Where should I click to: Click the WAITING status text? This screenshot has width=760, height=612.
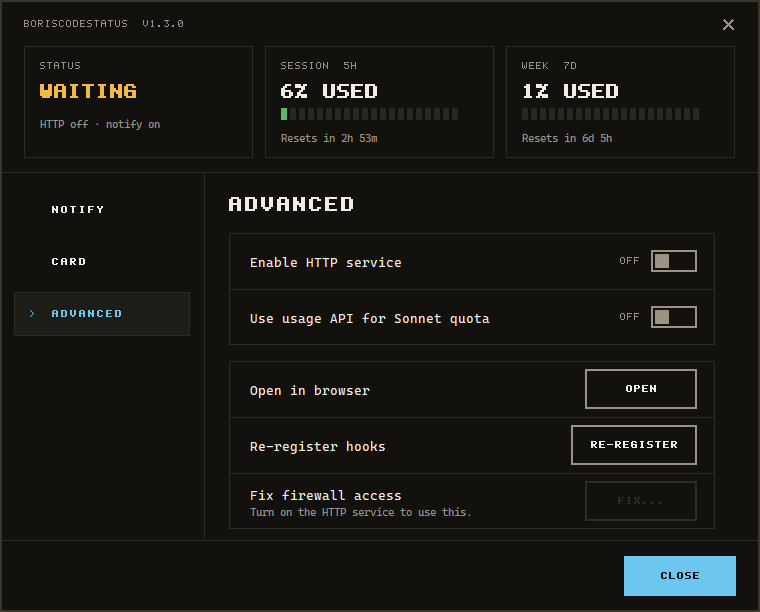tap(88, 91)
